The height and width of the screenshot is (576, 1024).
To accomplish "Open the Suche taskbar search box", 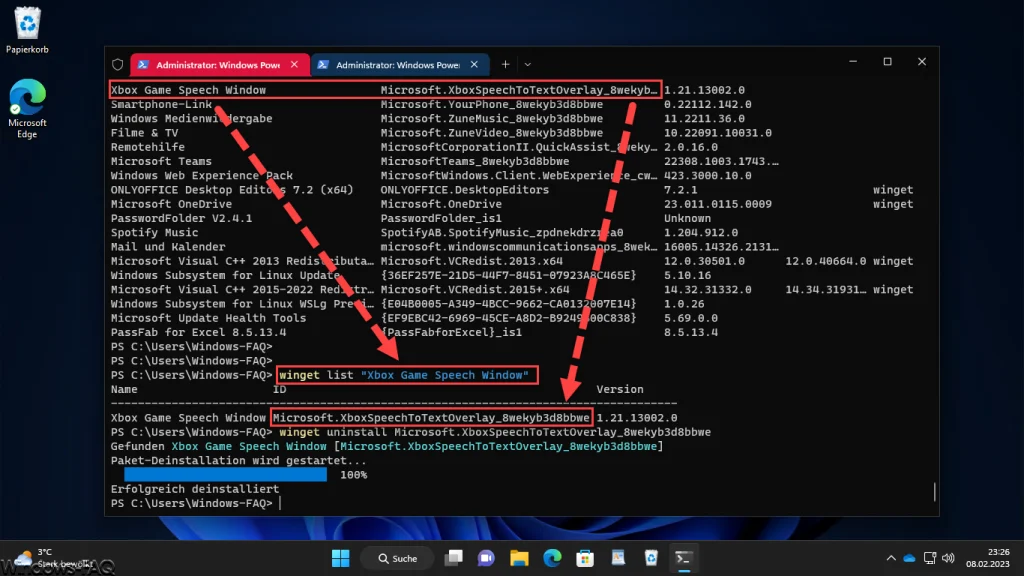I will click(x=398, y=558).
